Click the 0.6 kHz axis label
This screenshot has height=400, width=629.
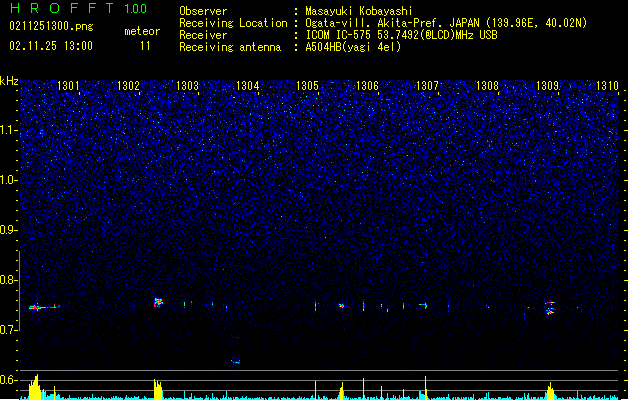(8, 380)
